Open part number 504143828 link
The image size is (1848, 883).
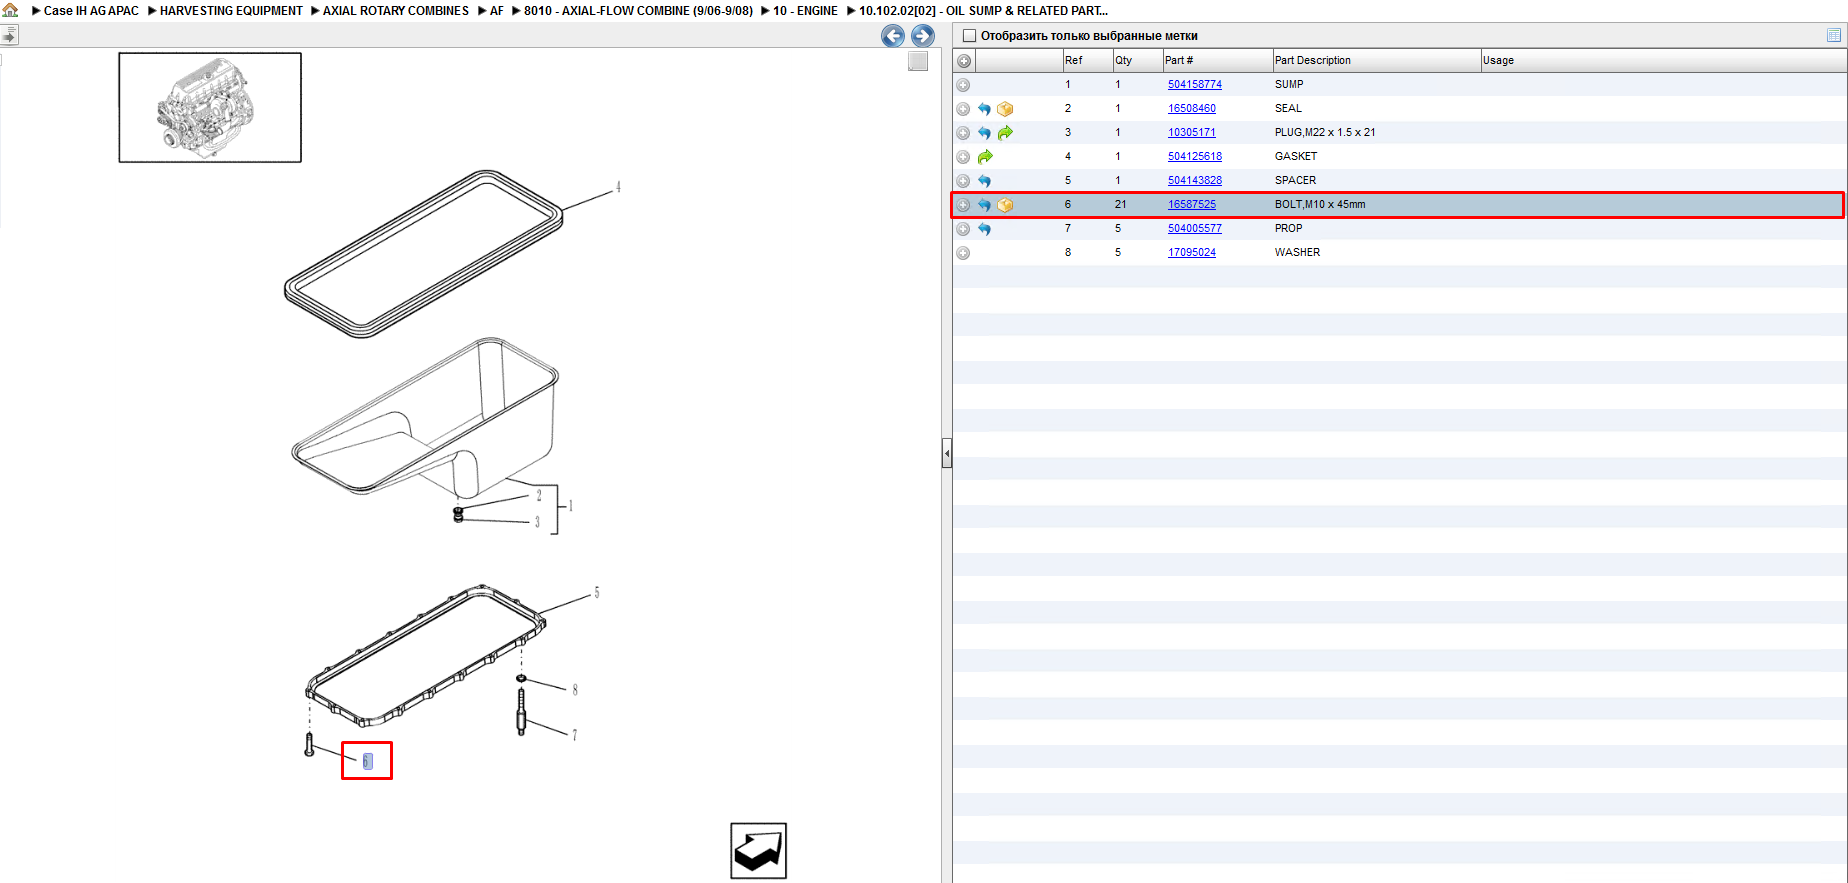tap(1195, 181)
